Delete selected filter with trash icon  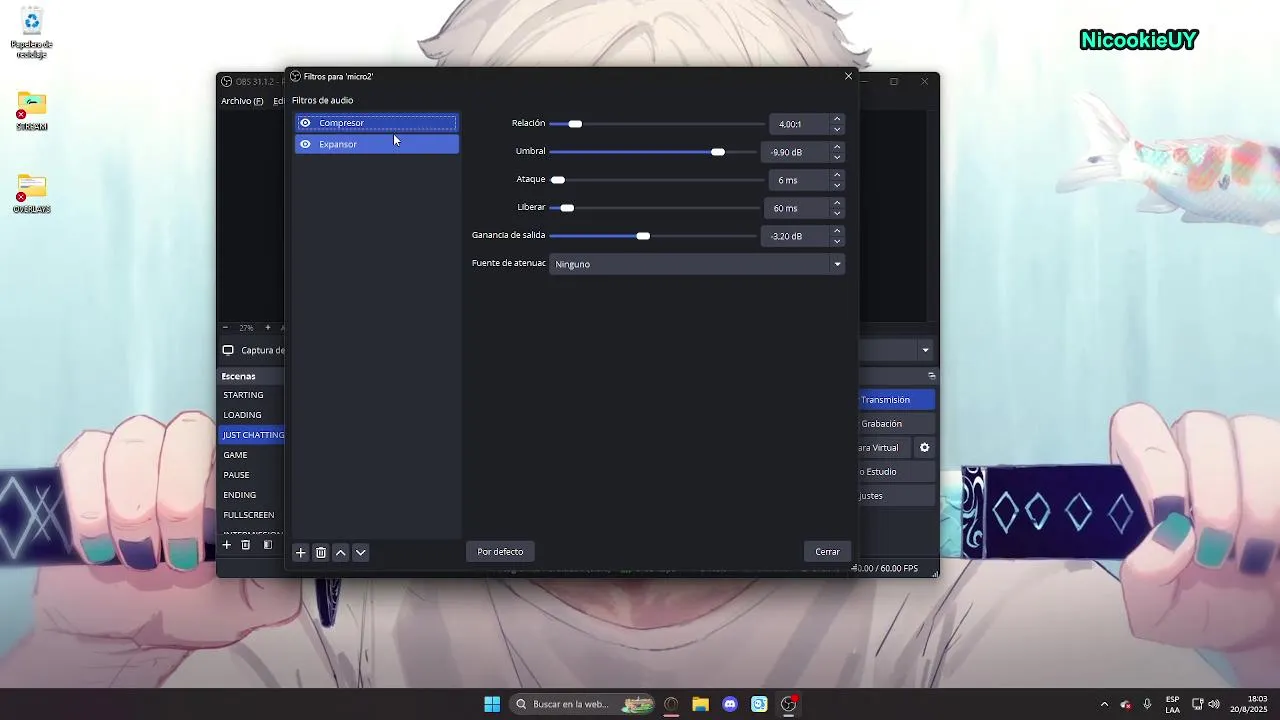[x=320, y=552]
